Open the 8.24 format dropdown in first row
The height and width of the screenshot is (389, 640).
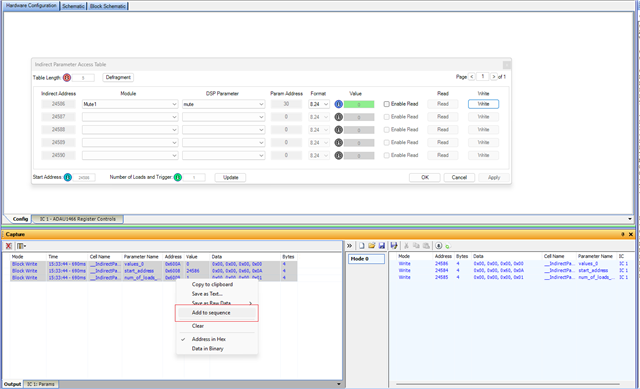pos(319,104)
